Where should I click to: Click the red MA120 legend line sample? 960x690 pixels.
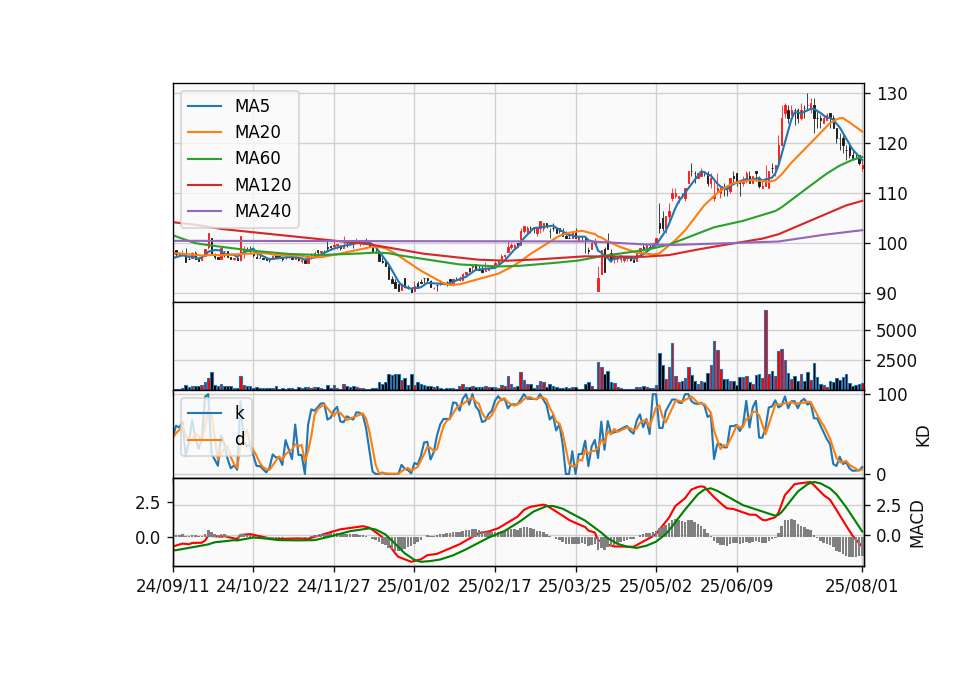coord(204,185)
